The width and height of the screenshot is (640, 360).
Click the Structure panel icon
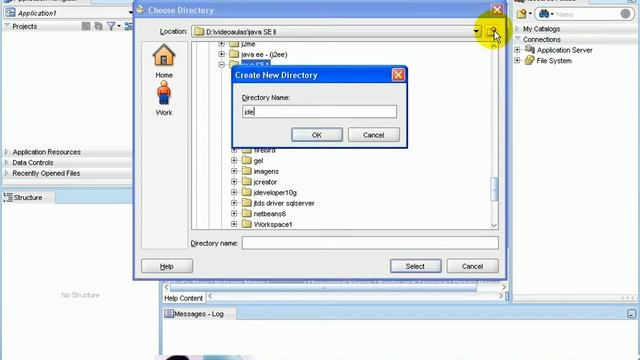pyautogui.click(x=8, y=197)
